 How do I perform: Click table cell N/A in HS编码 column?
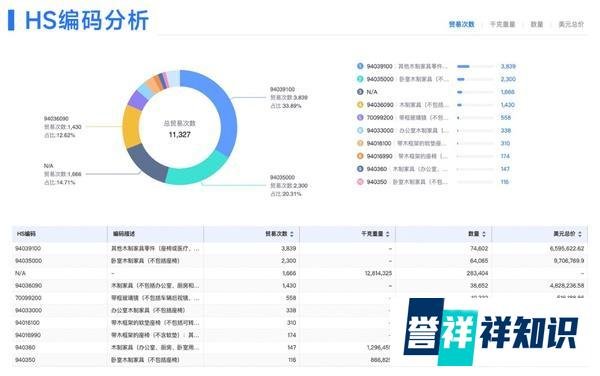pos(20,273)
